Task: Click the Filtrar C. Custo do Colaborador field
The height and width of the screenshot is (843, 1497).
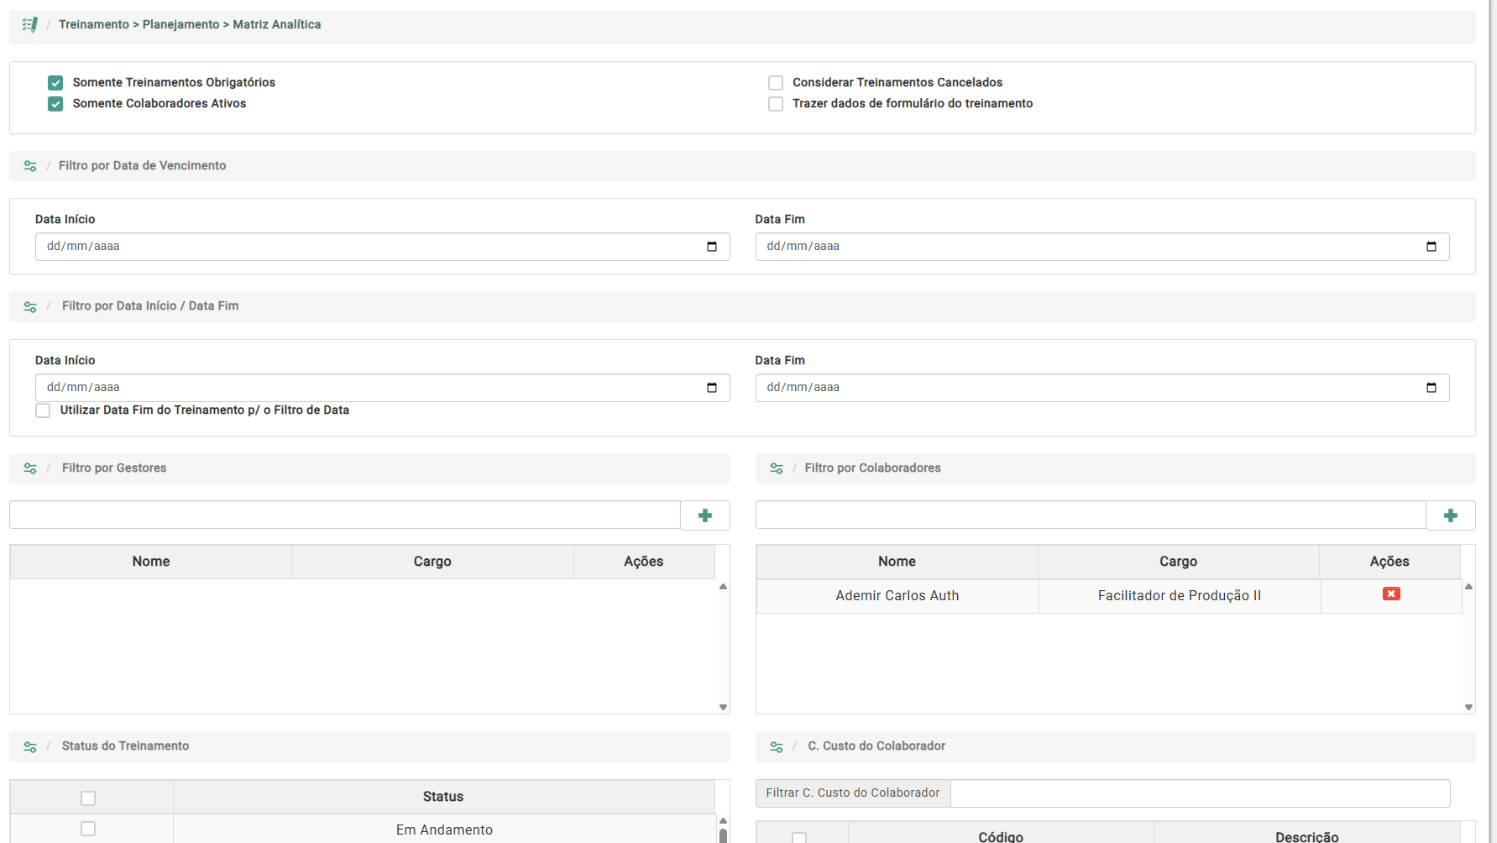Action: point(1199,793)
